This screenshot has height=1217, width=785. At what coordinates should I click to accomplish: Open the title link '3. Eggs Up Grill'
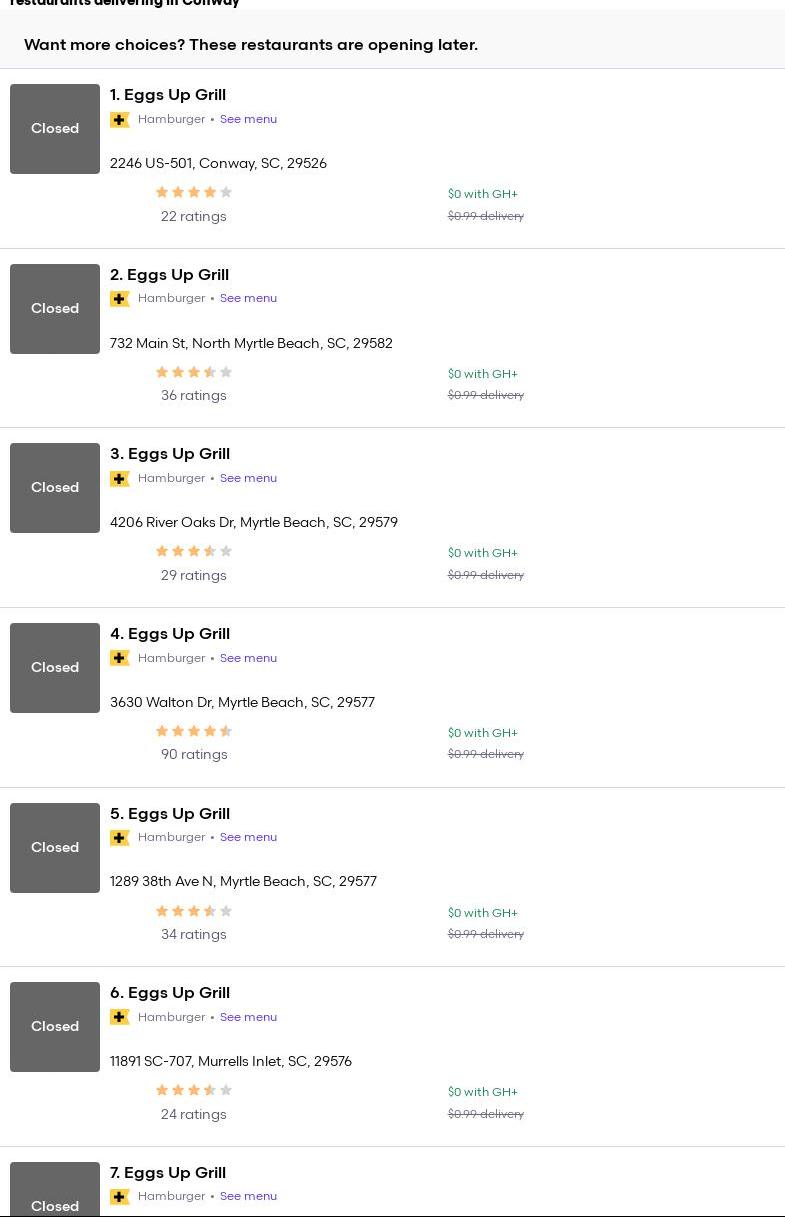click(170, 454)
